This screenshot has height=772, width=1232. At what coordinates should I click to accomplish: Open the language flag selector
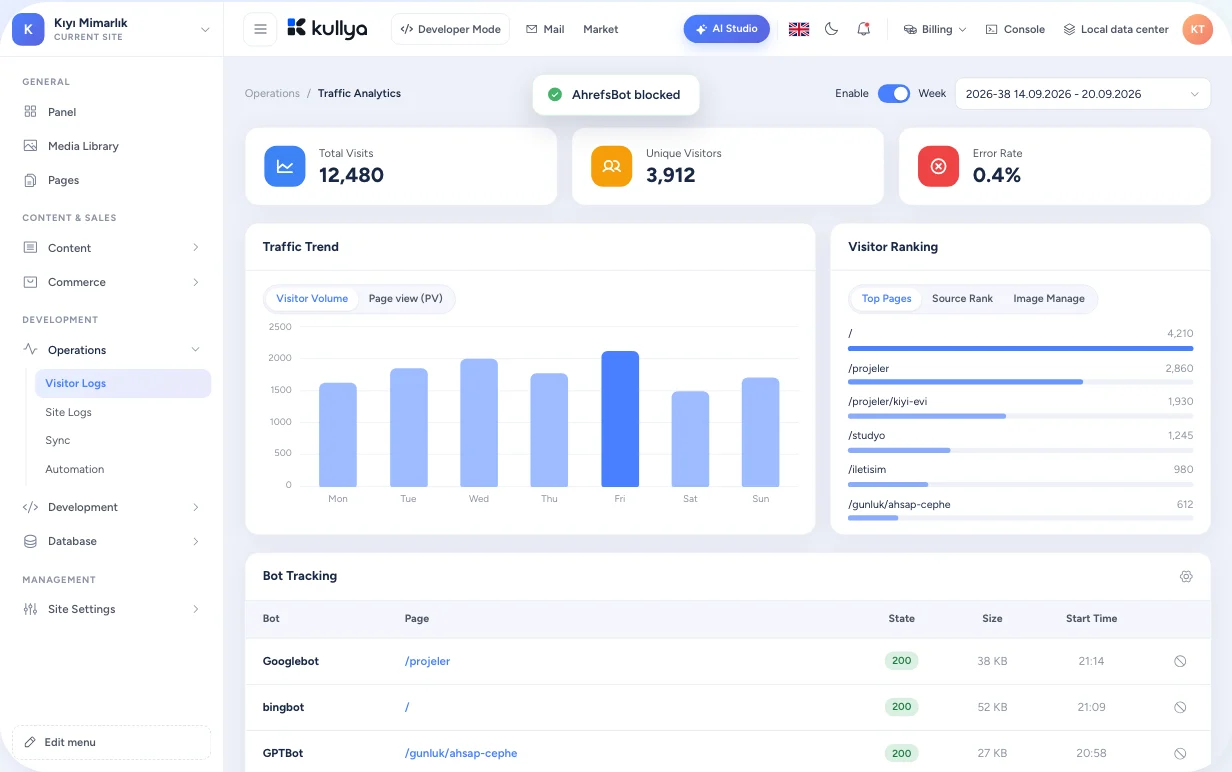point(799,29)
